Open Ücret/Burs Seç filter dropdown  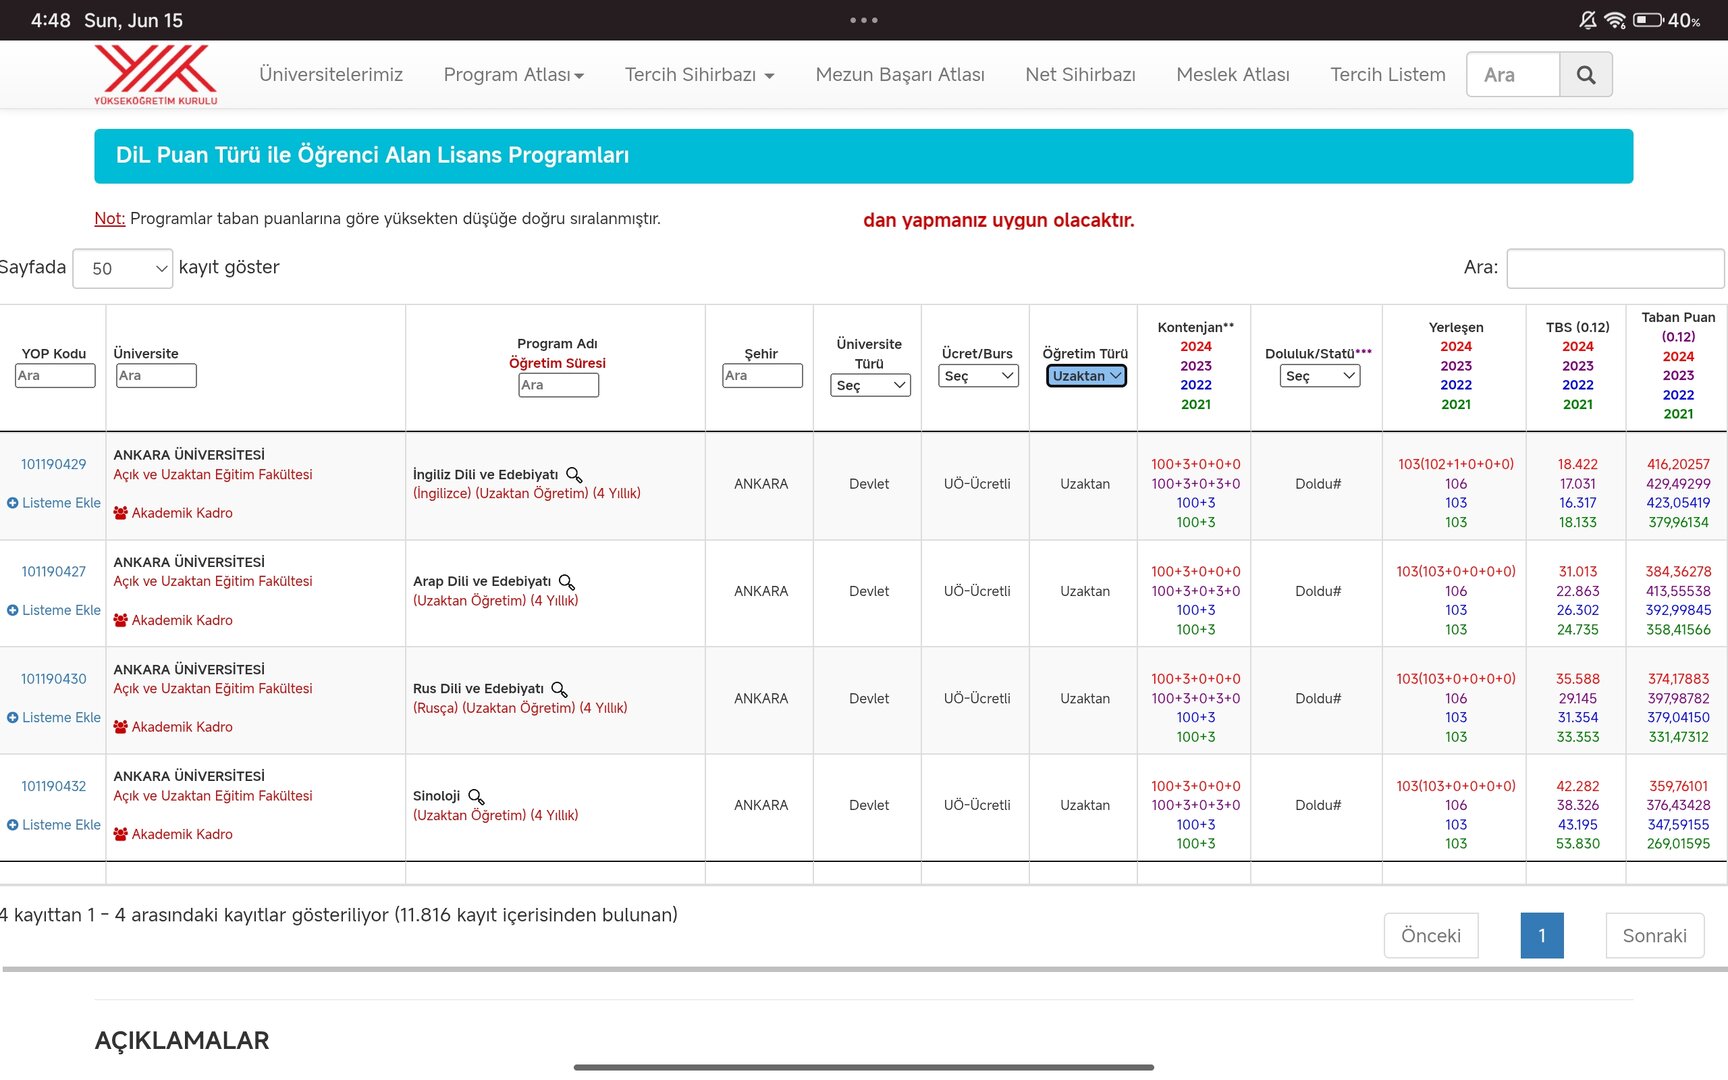pyautogui.click(x=978, y=375)
